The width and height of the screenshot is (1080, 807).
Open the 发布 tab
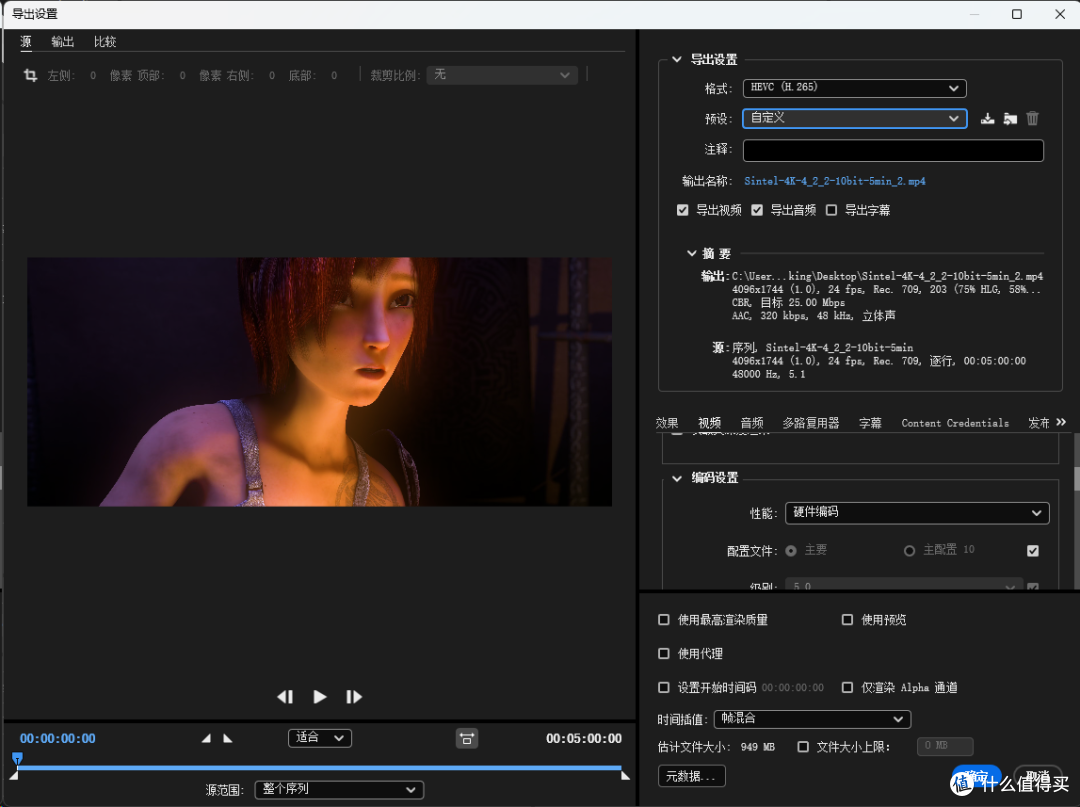tap(1039, 423)
